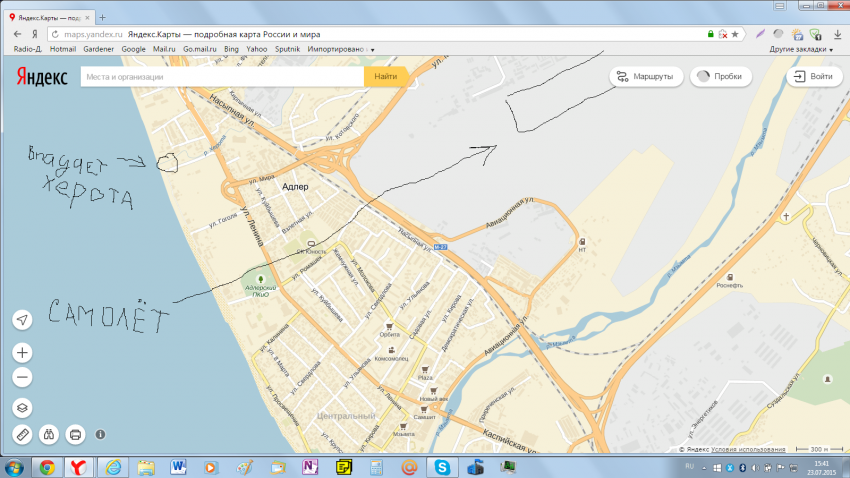Open a new browser tab

click(x=102, y=17)
